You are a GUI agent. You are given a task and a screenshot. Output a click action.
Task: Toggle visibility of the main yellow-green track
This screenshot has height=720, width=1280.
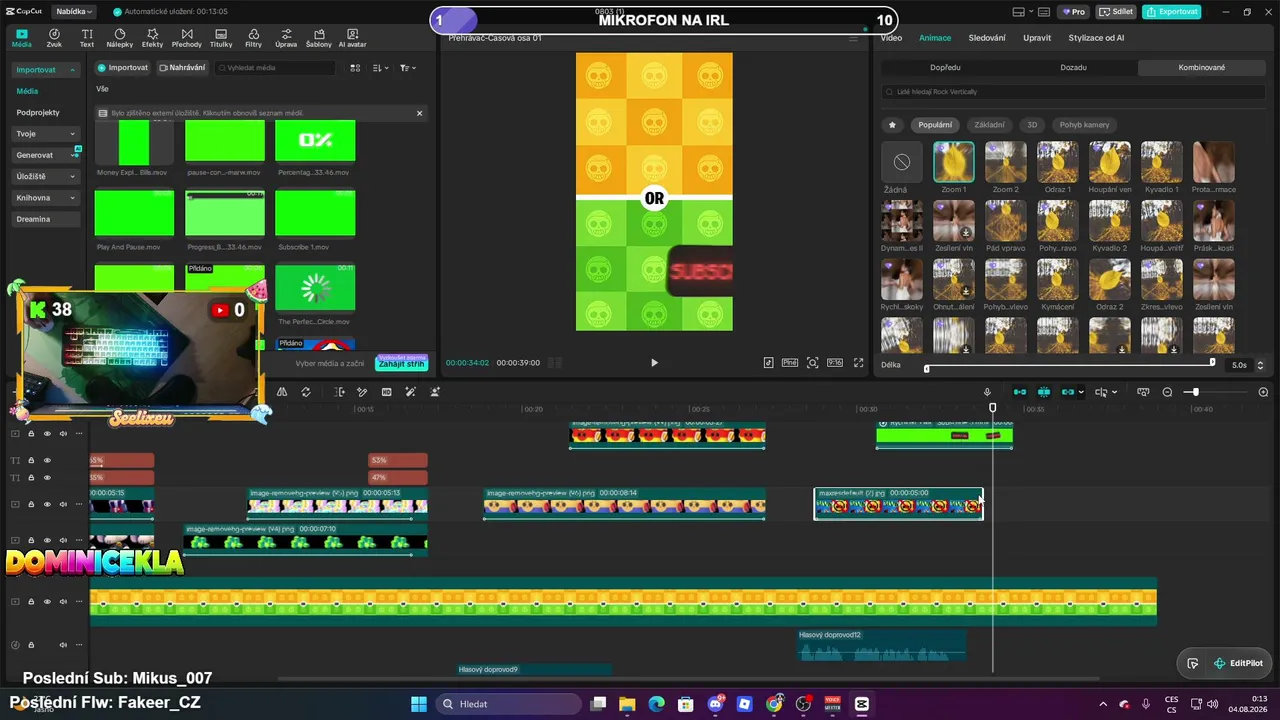click(x=47, y=602)
